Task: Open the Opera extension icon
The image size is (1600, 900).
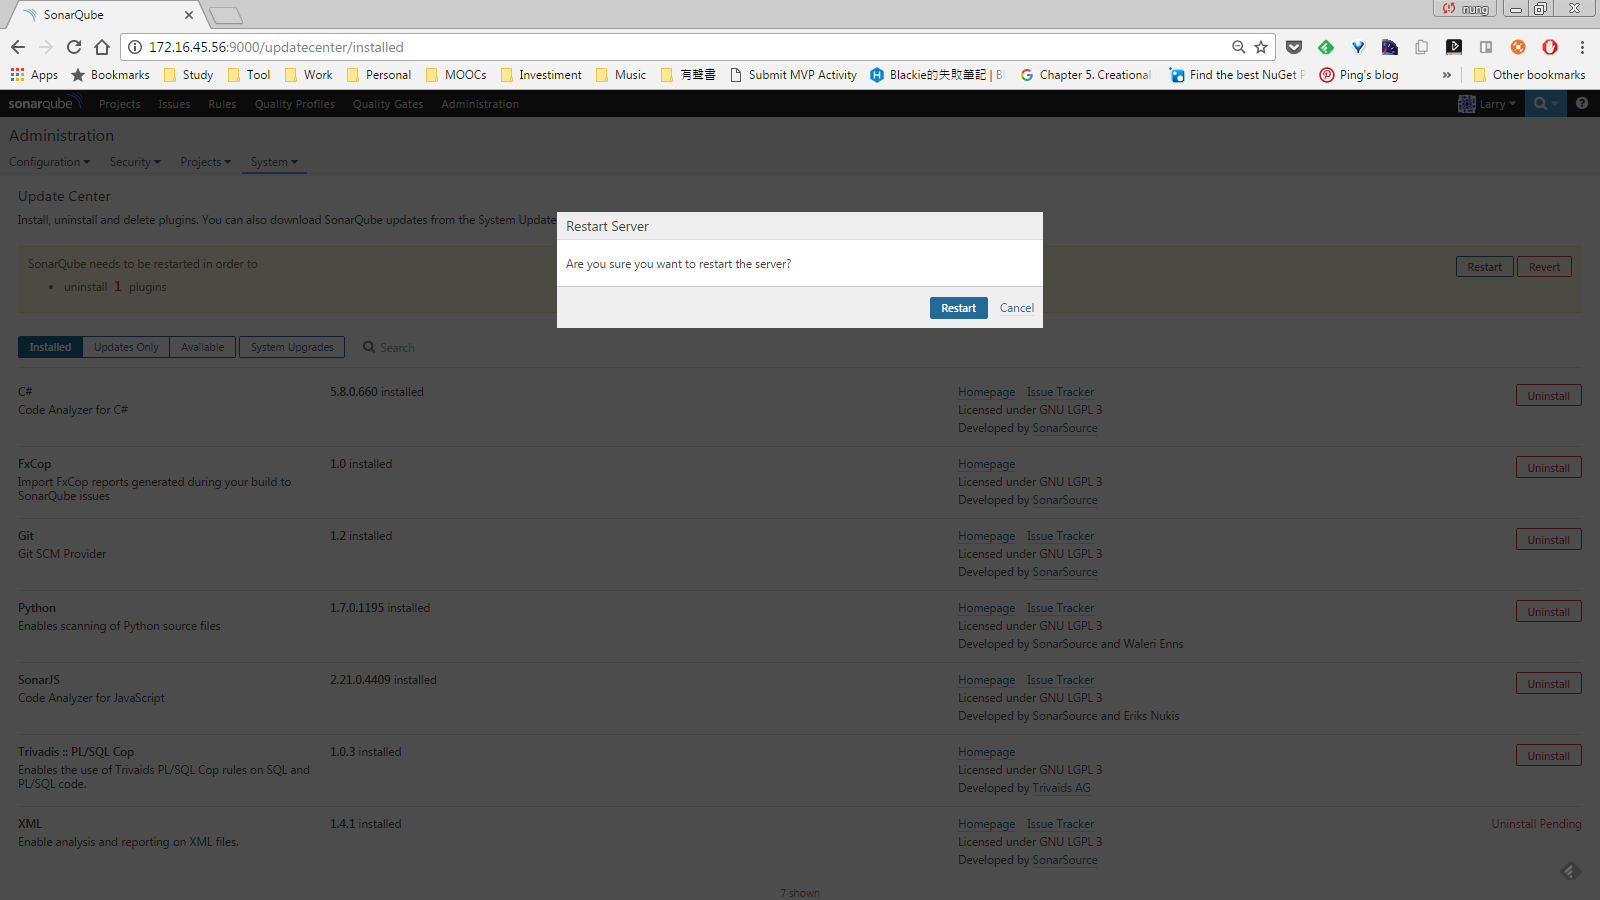Action: (x=1550, y=47)
